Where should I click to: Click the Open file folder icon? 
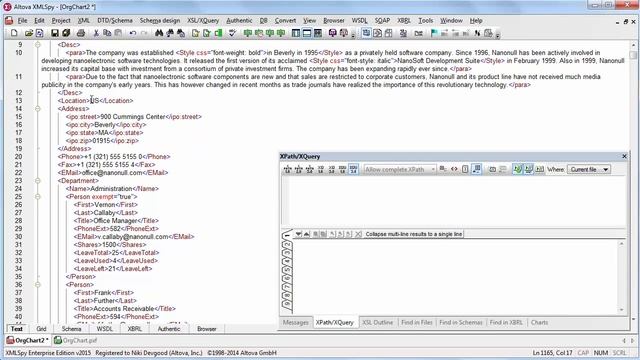(29, 33)
